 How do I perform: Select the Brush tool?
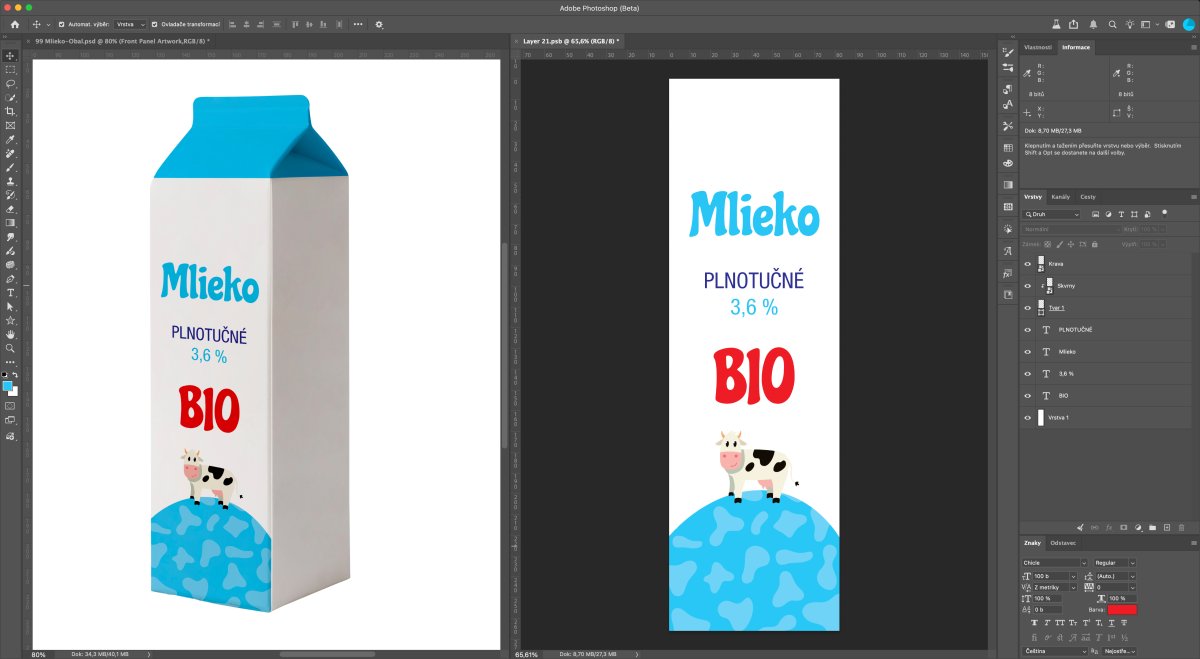(x=10, y=168)
